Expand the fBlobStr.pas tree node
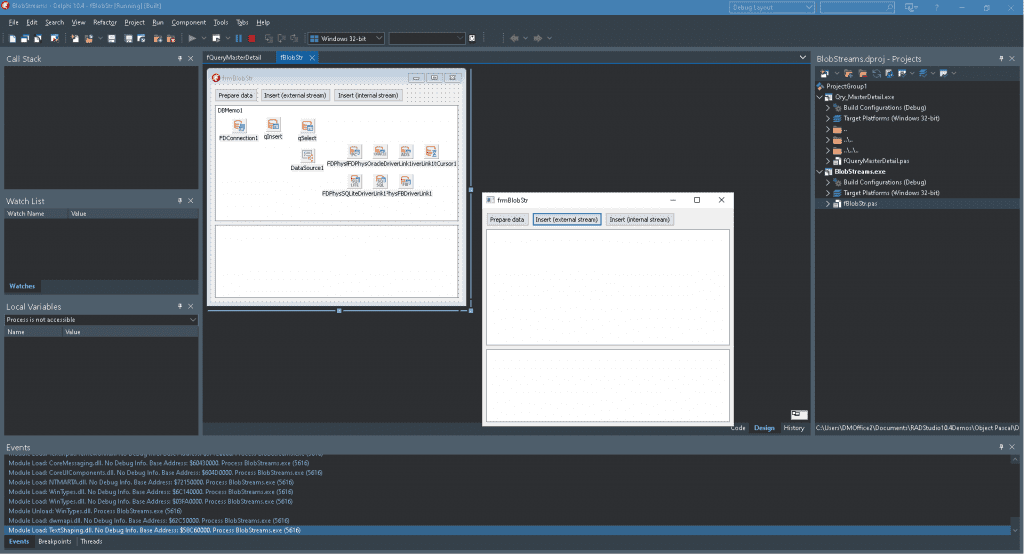 click(x=828, y=204)
